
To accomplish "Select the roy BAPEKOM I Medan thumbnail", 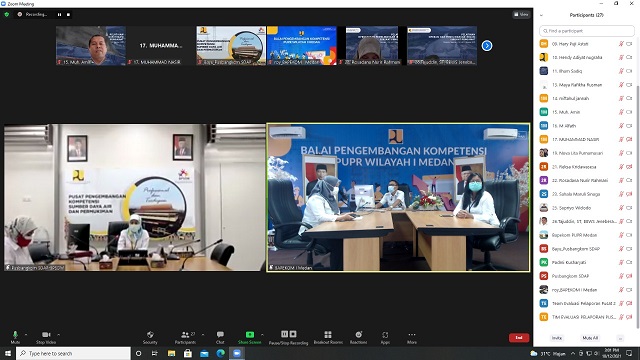I will coord(302,46).
